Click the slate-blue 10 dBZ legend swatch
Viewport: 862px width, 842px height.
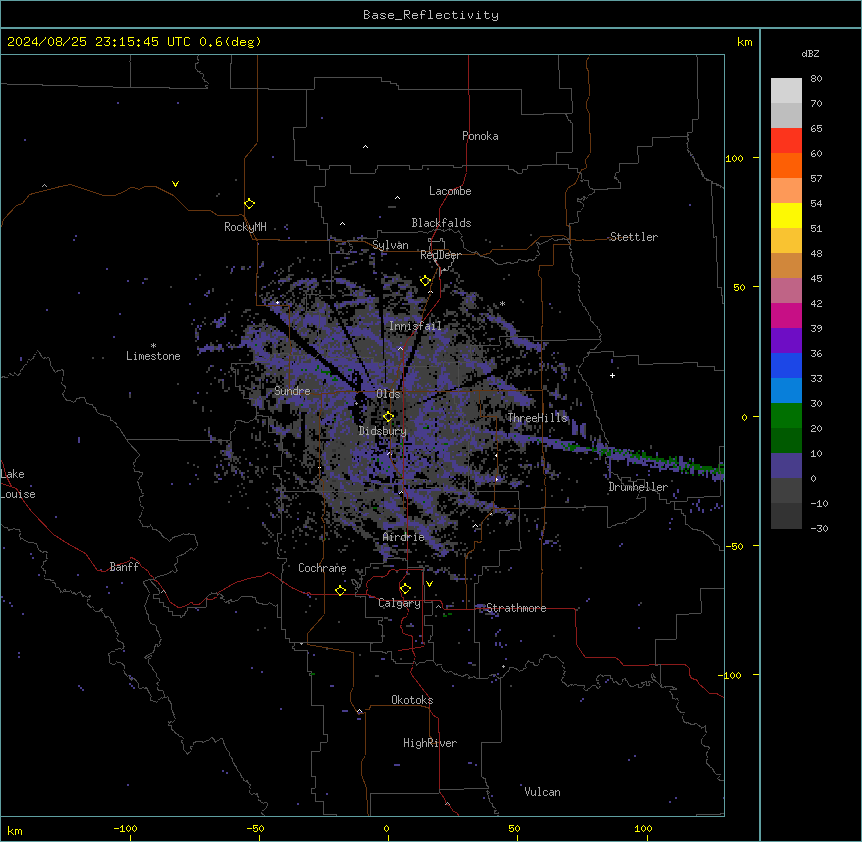tap(786, 466)
